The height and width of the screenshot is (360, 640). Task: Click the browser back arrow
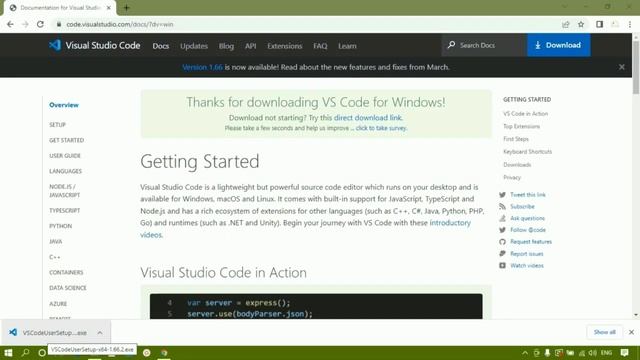point(10,24)
